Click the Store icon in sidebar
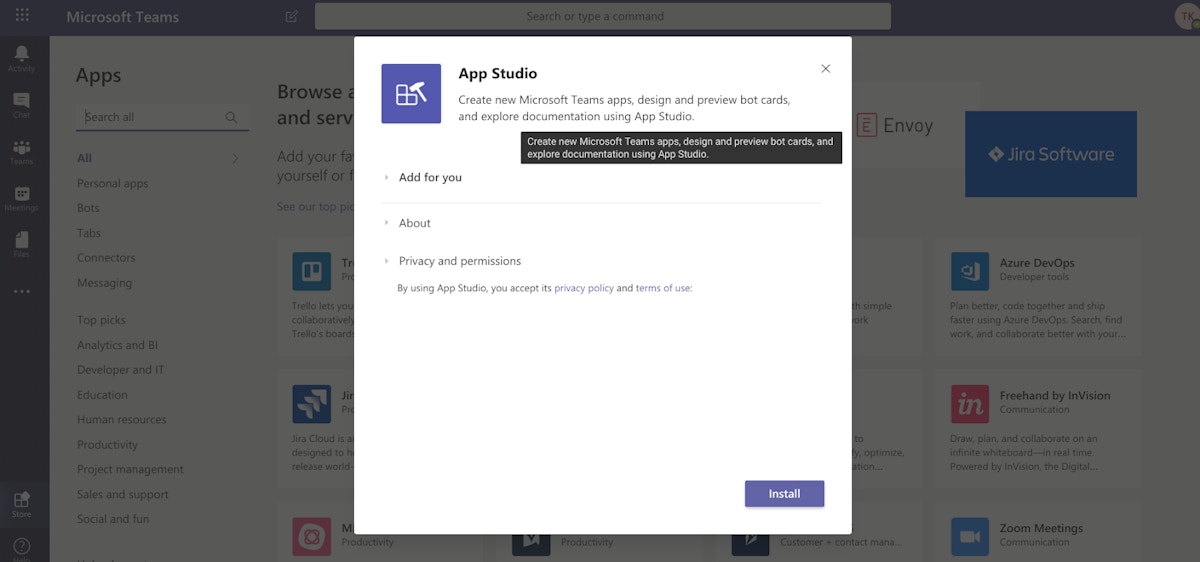Screen dimensions: 1200x562 click(x=22, y=500)
